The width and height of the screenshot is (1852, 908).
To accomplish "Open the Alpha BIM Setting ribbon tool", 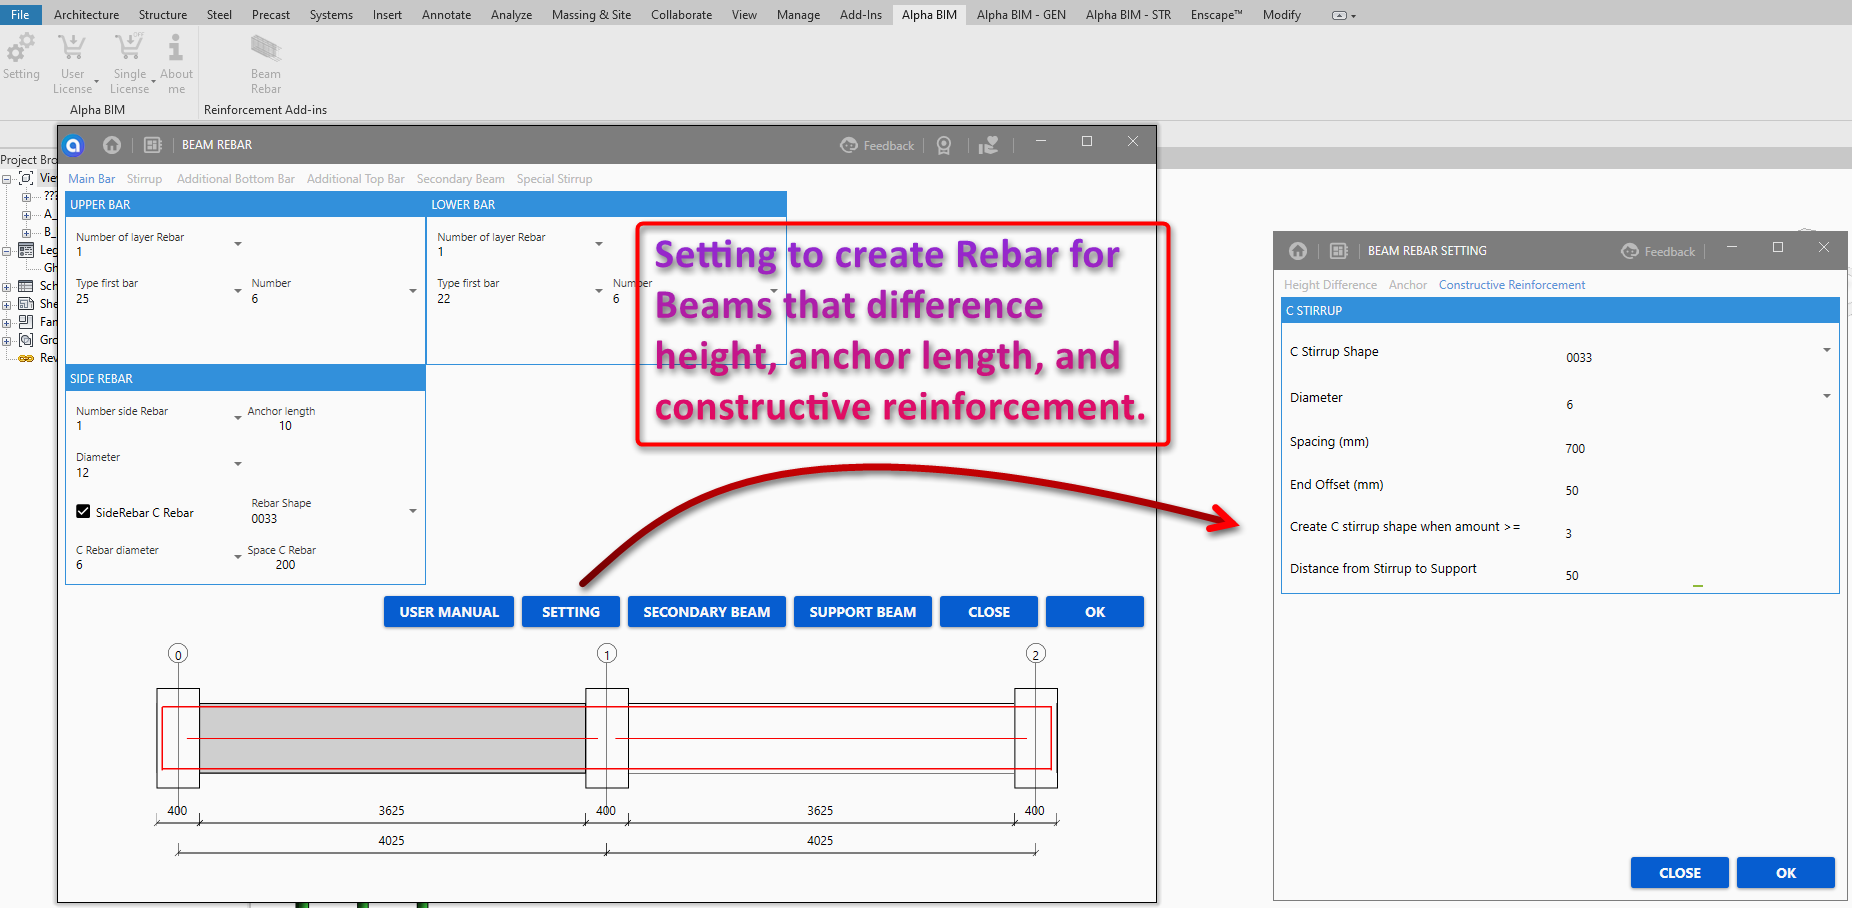I will (21, 57).
